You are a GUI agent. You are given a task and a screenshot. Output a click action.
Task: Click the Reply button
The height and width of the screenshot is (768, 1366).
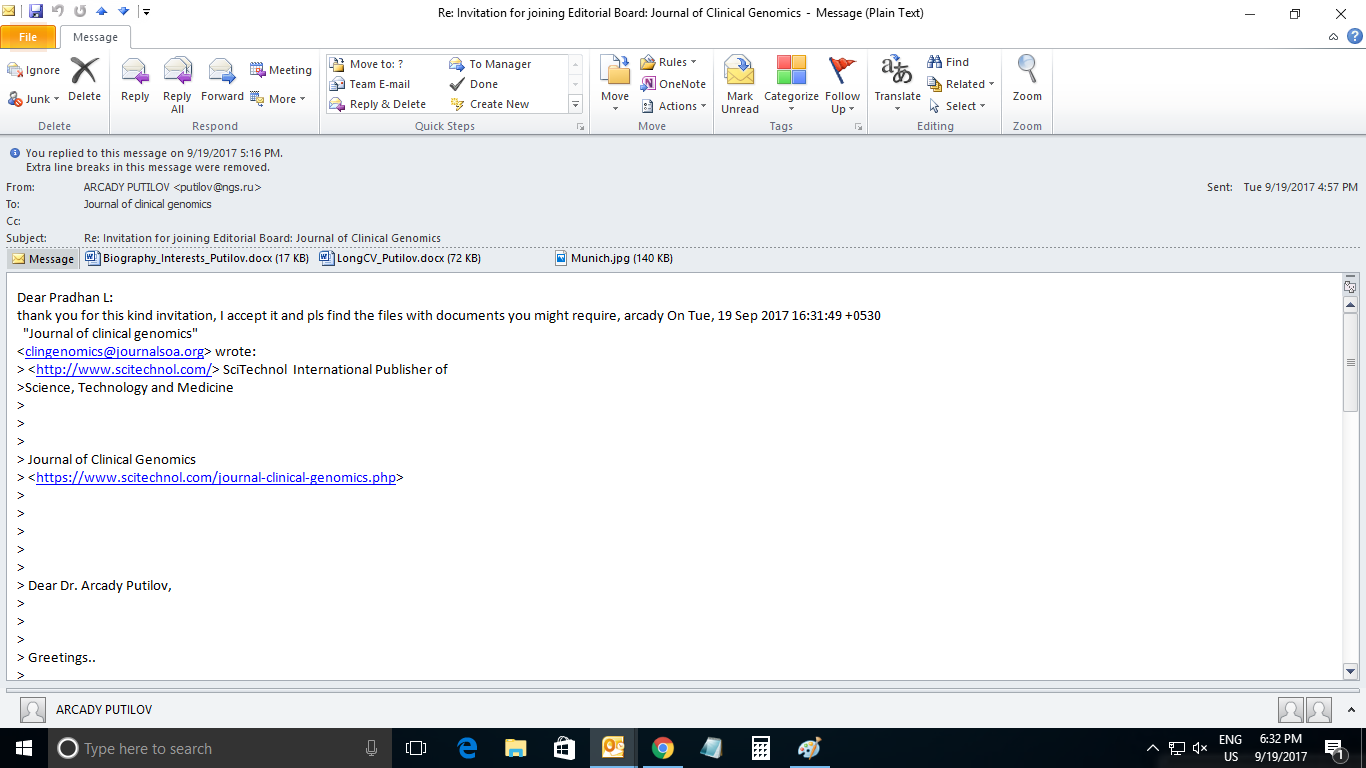tap(135, 80)
